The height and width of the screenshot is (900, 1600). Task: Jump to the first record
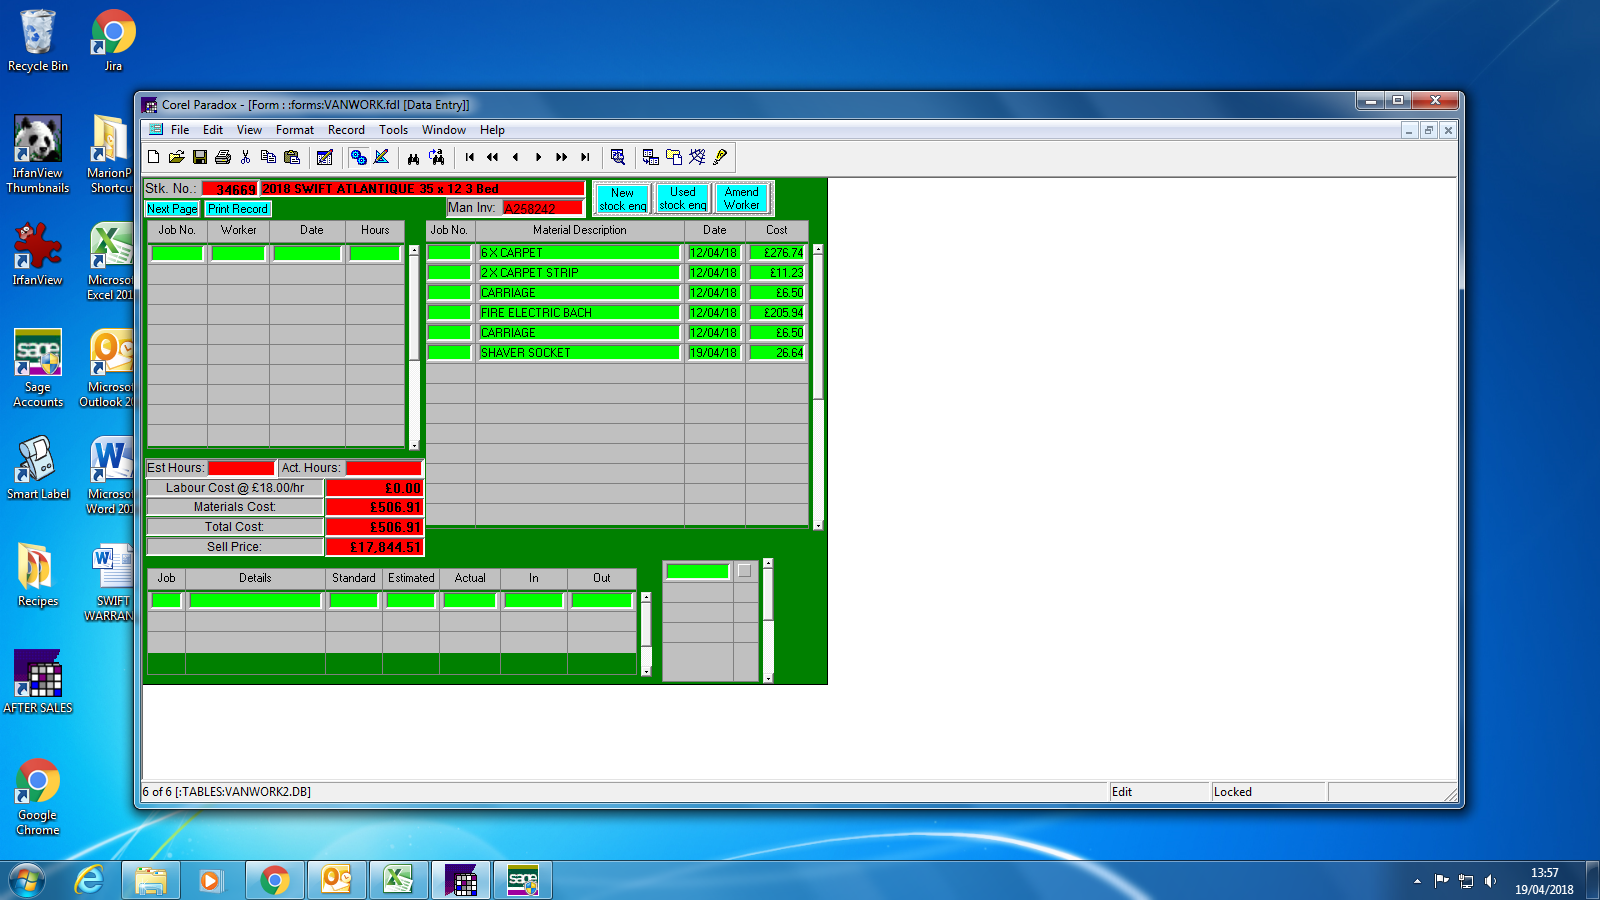[470, 157]
